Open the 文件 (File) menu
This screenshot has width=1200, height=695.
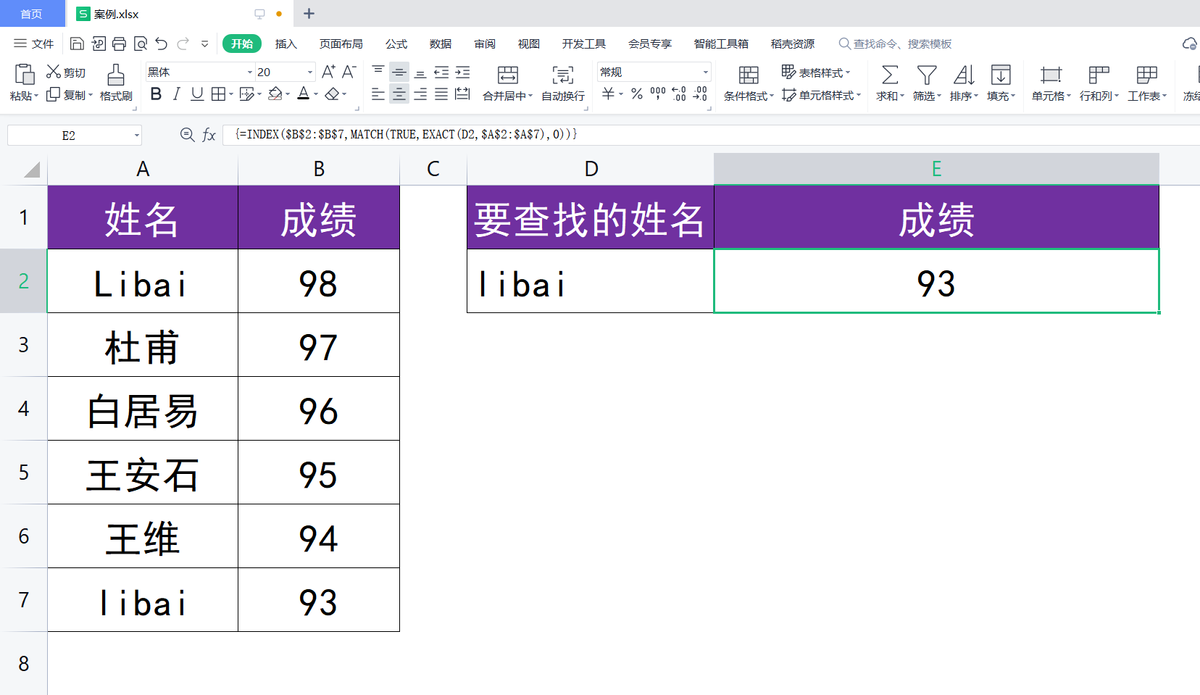pos(33,44)
